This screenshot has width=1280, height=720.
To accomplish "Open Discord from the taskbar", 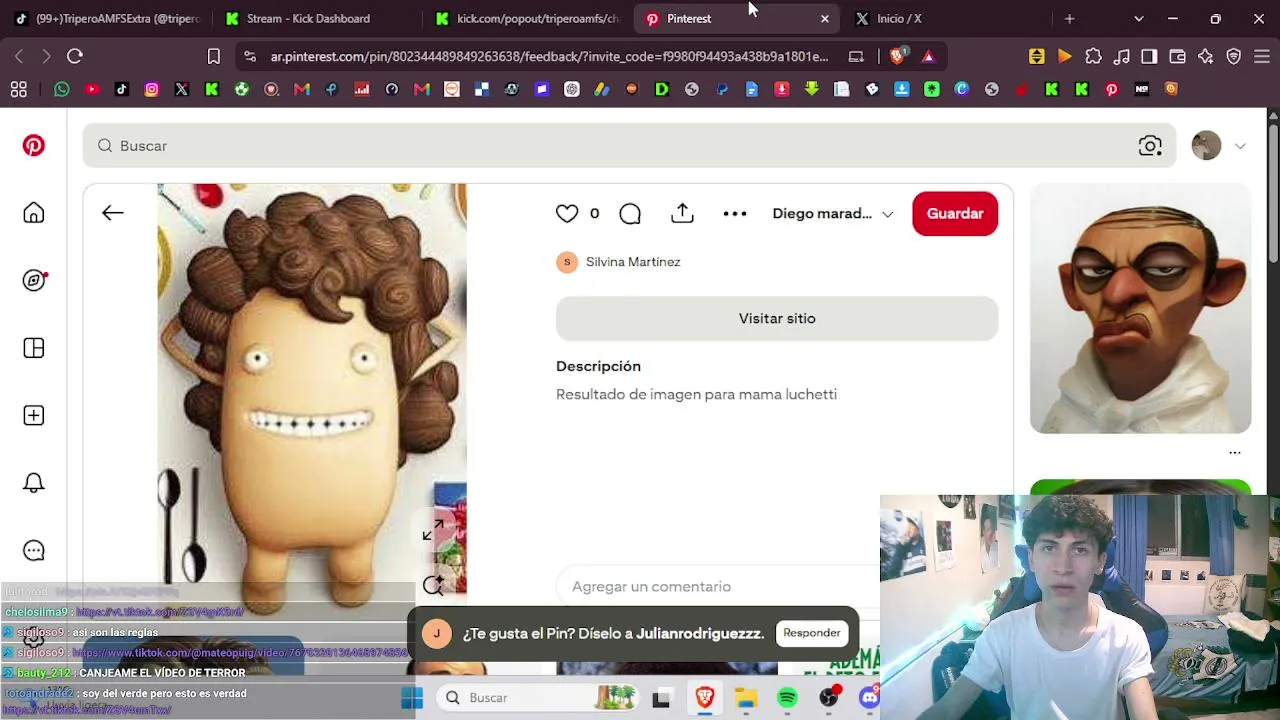I will click(870, 698).
